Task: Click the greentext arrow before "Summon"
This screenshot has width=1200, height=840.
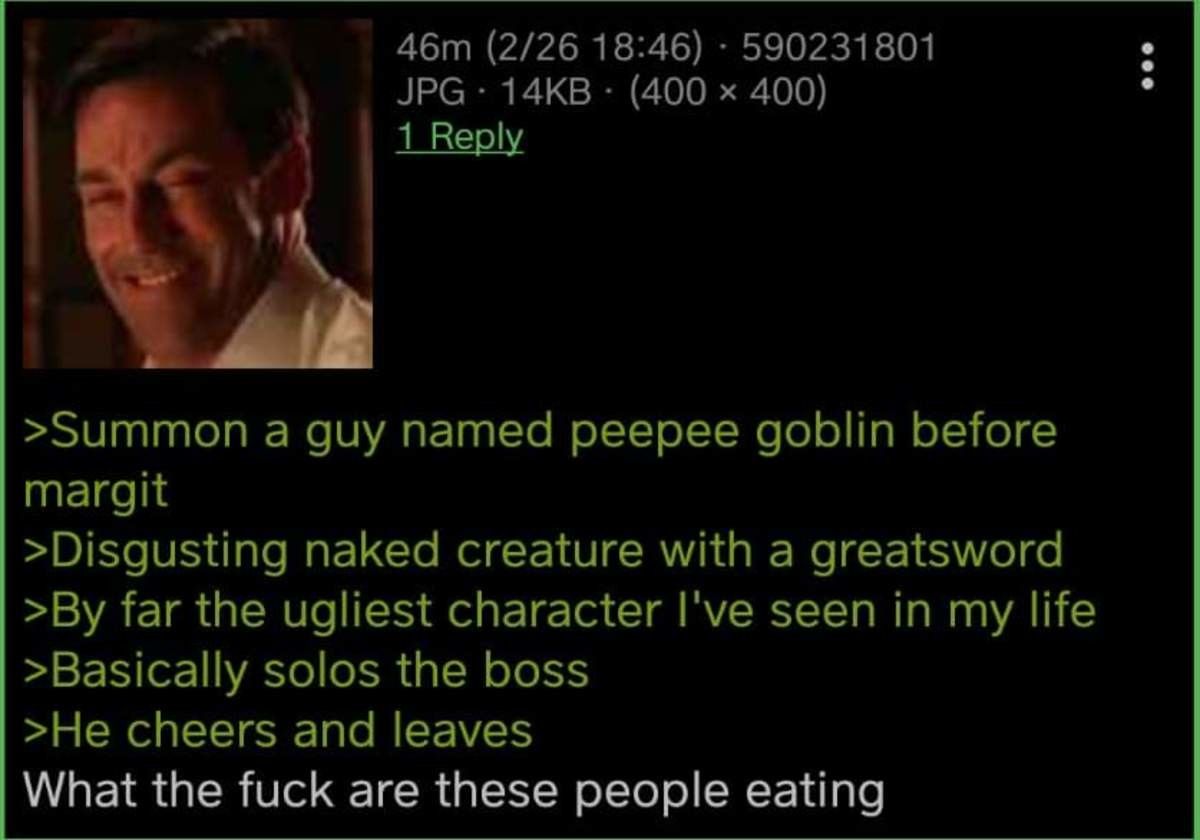Action: click(x=35, y=432)
